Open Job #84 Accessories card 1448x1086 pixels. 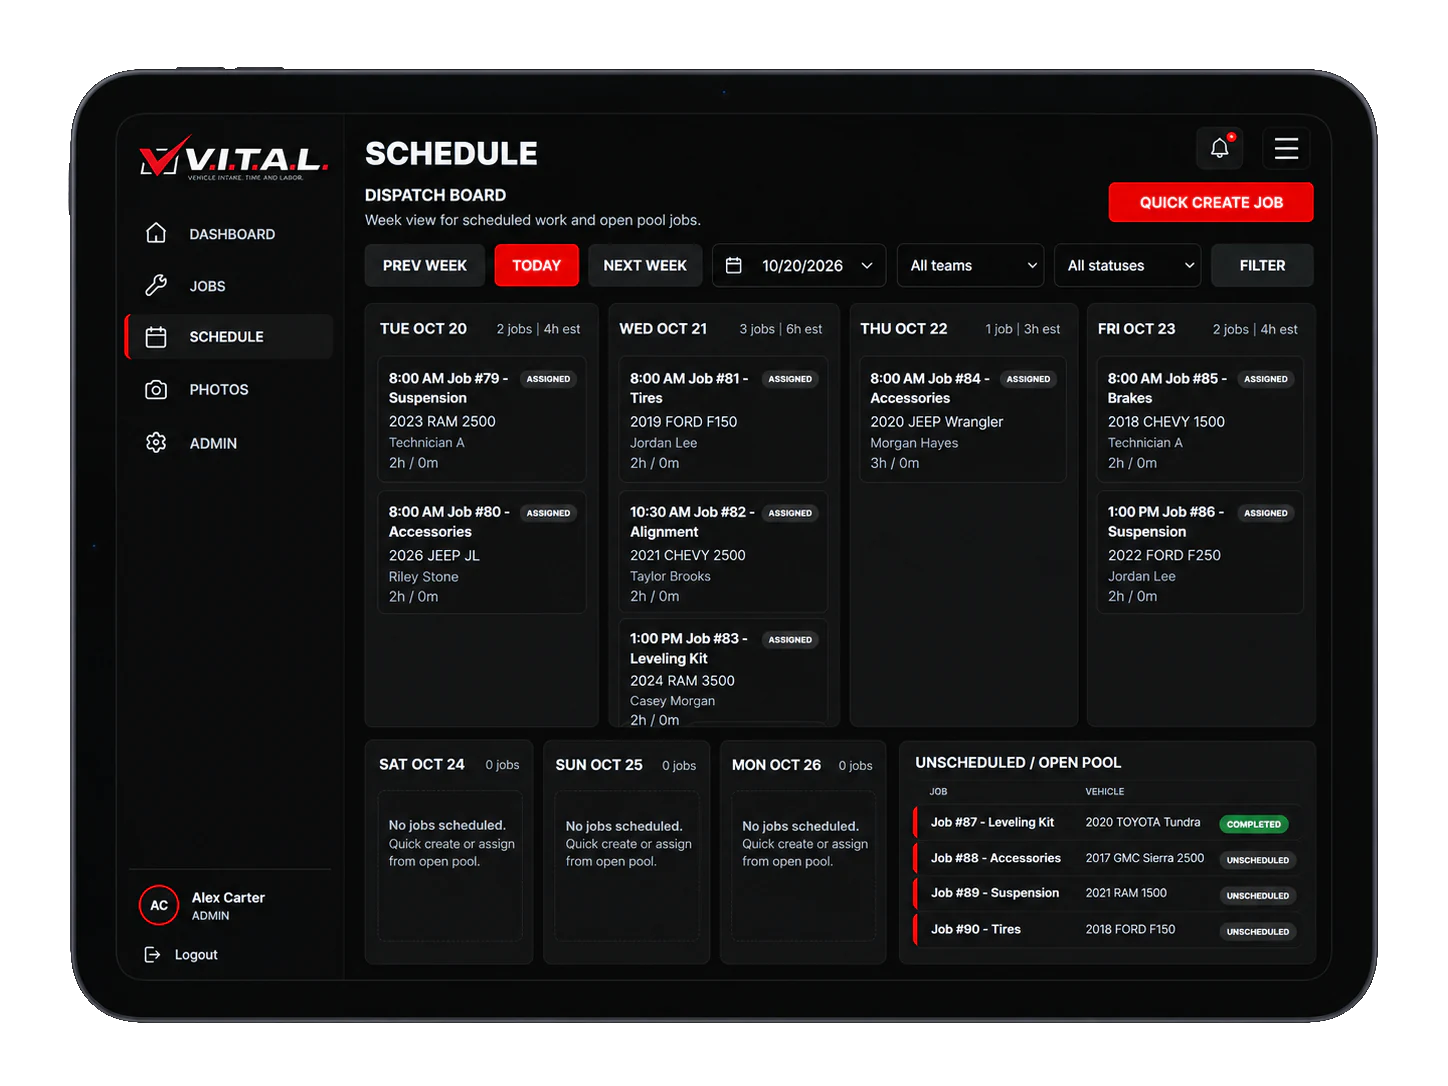tap(963, 419)
